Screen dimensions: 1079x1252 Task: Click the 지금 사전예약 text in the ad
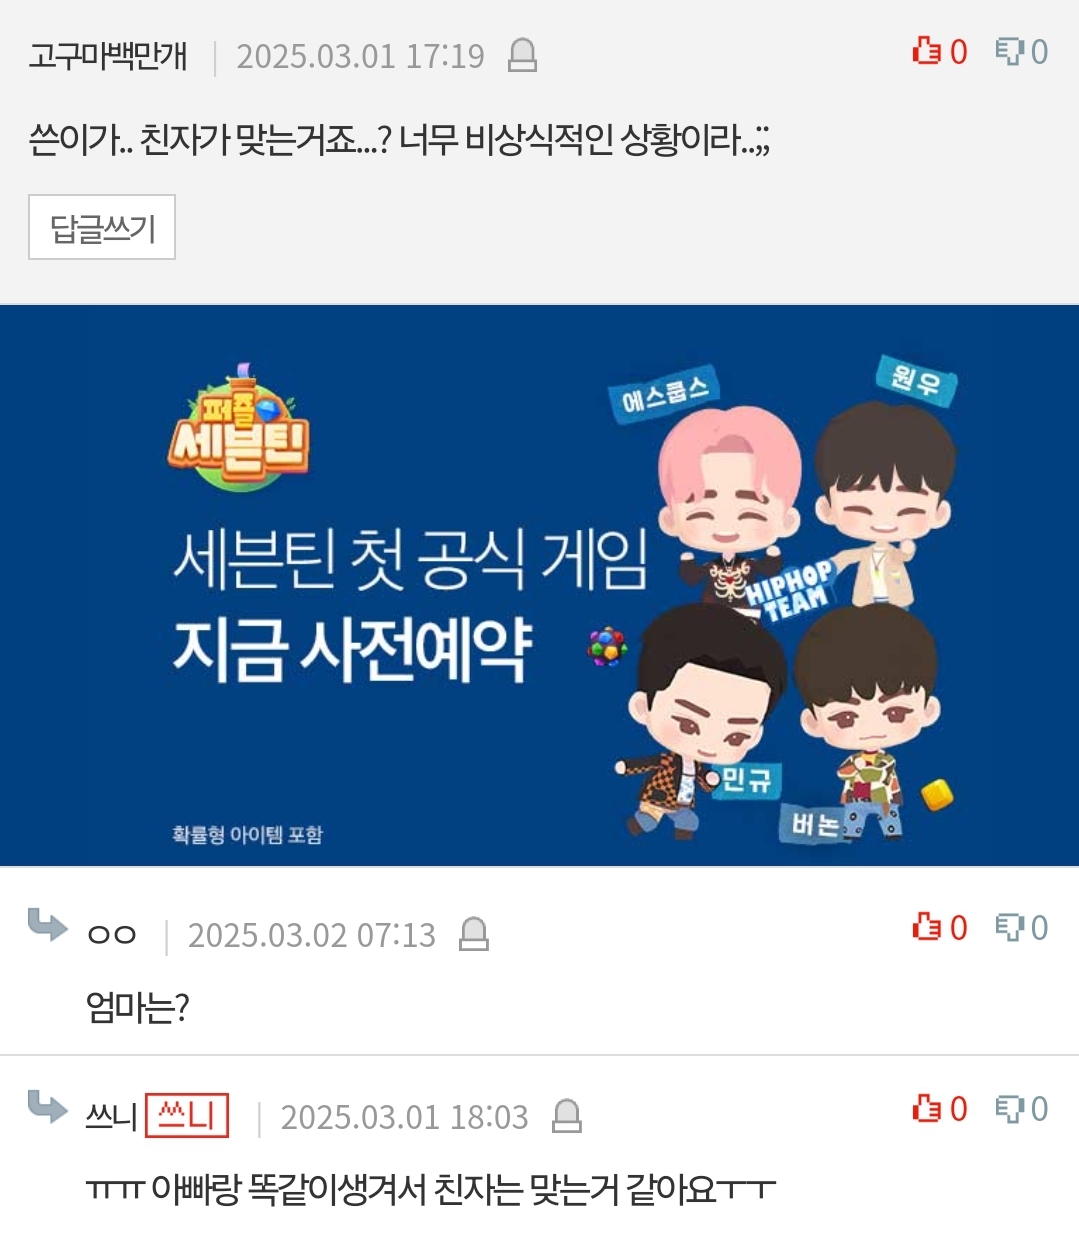click(352, 649)
